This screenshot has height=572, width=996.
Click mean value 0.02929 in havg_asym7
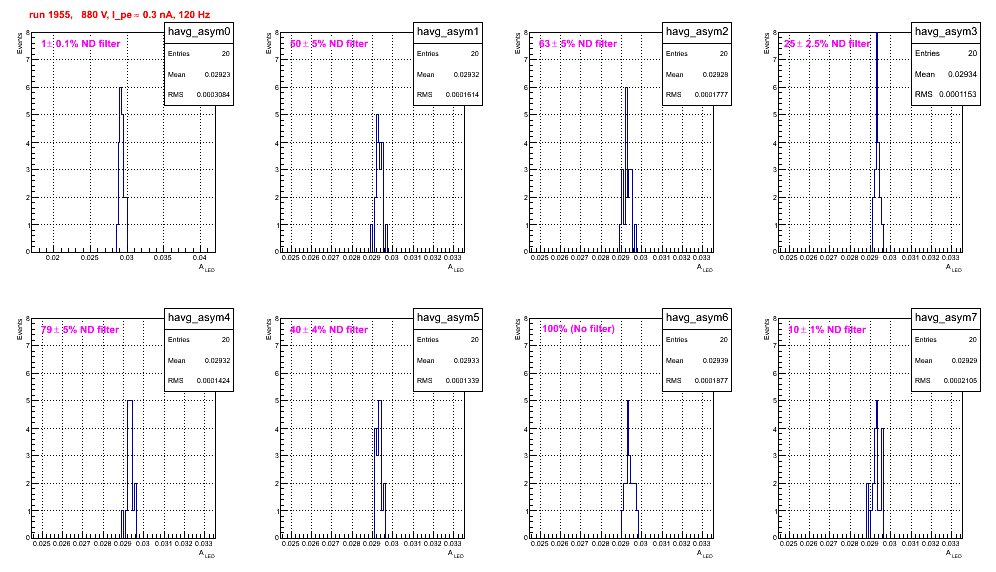964,360
